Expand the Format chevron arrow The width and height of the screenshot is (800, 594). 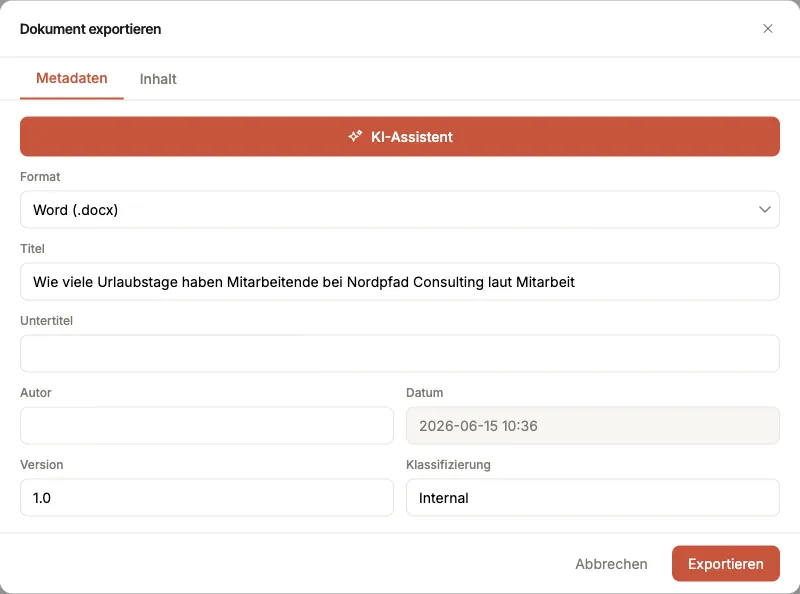point(764,210)
